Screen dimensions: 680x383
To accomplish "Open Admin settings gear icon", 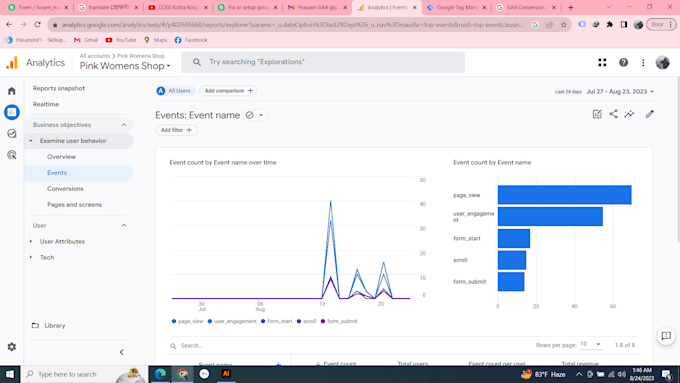I will pyautogui.click(x=12, y=347).
